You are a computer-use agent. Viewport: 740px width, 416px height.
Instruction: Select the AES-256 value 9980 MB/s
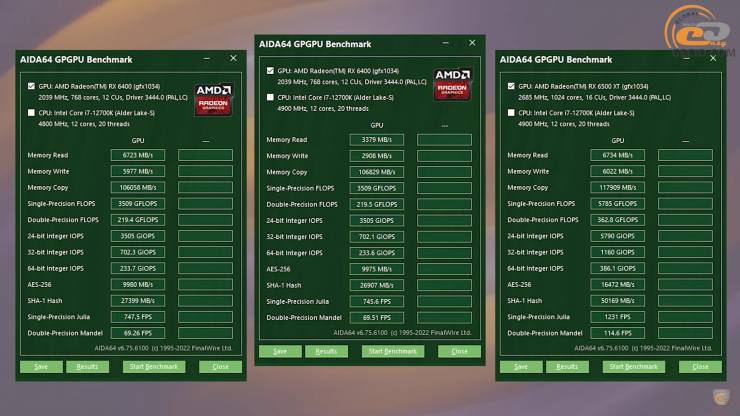tap(138, 285)
